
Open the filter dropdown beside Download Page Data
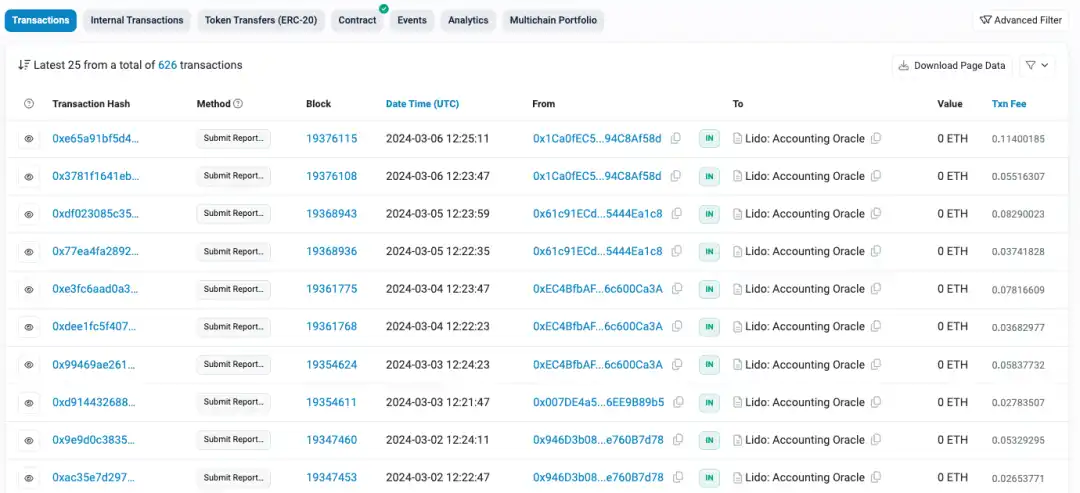click(1036, 65)
